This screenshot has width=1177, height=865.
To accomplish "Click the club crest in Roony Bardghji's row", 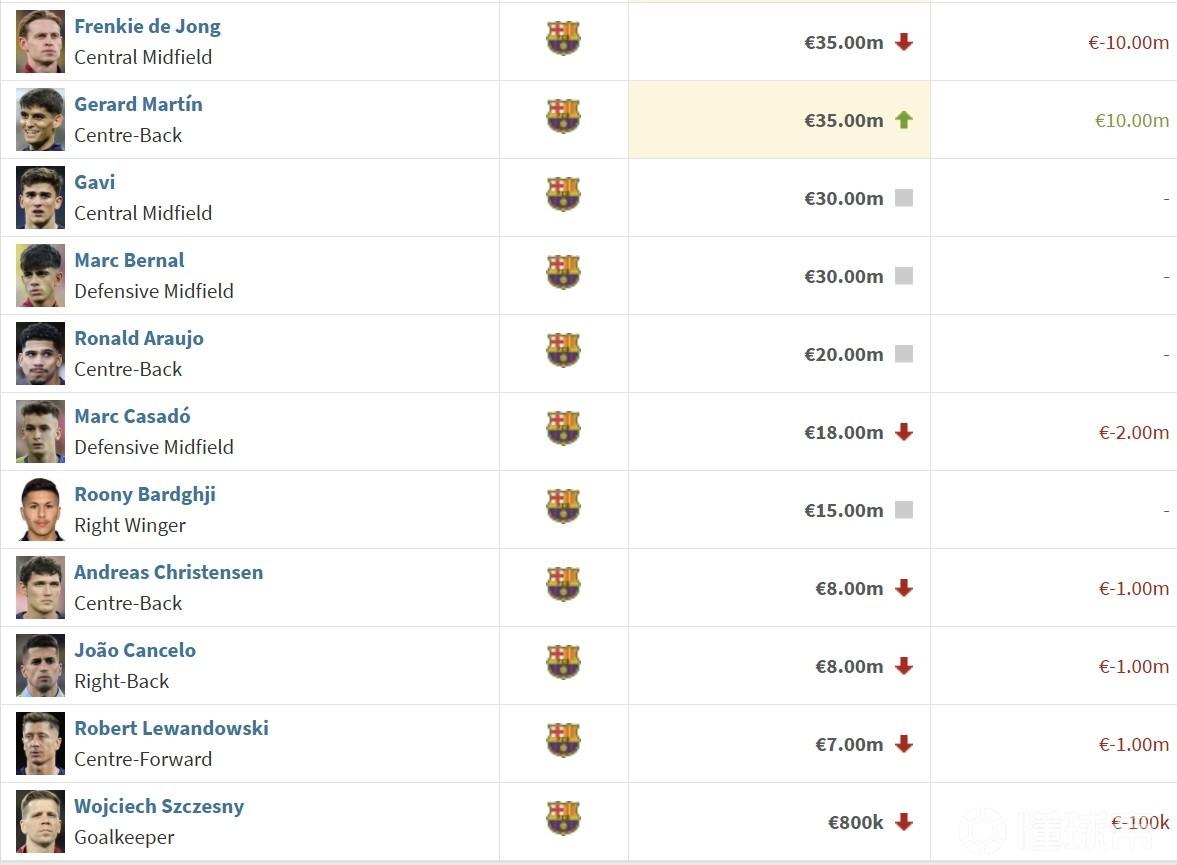I will 563,506.
